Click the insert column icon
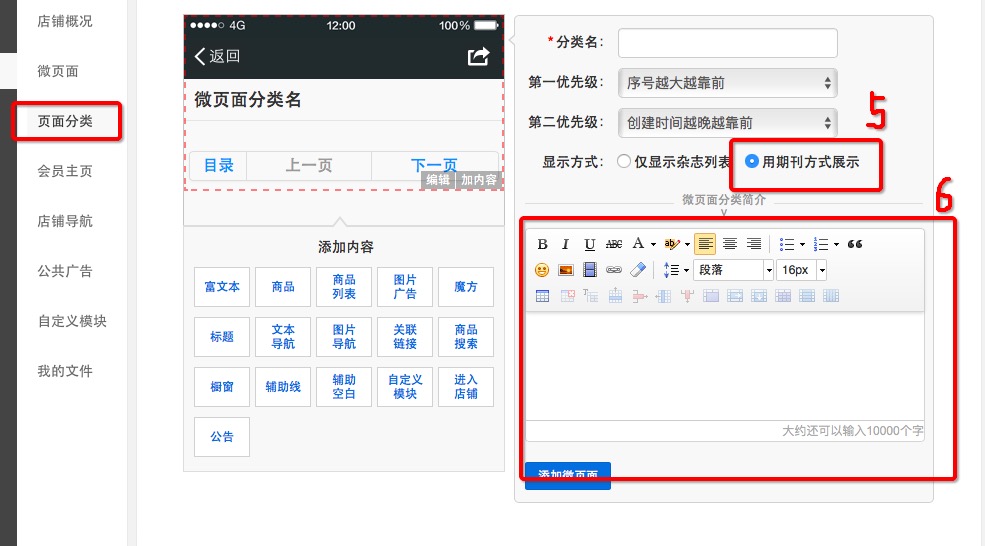The width and height of the screenshot is (985, 546). 663,296
